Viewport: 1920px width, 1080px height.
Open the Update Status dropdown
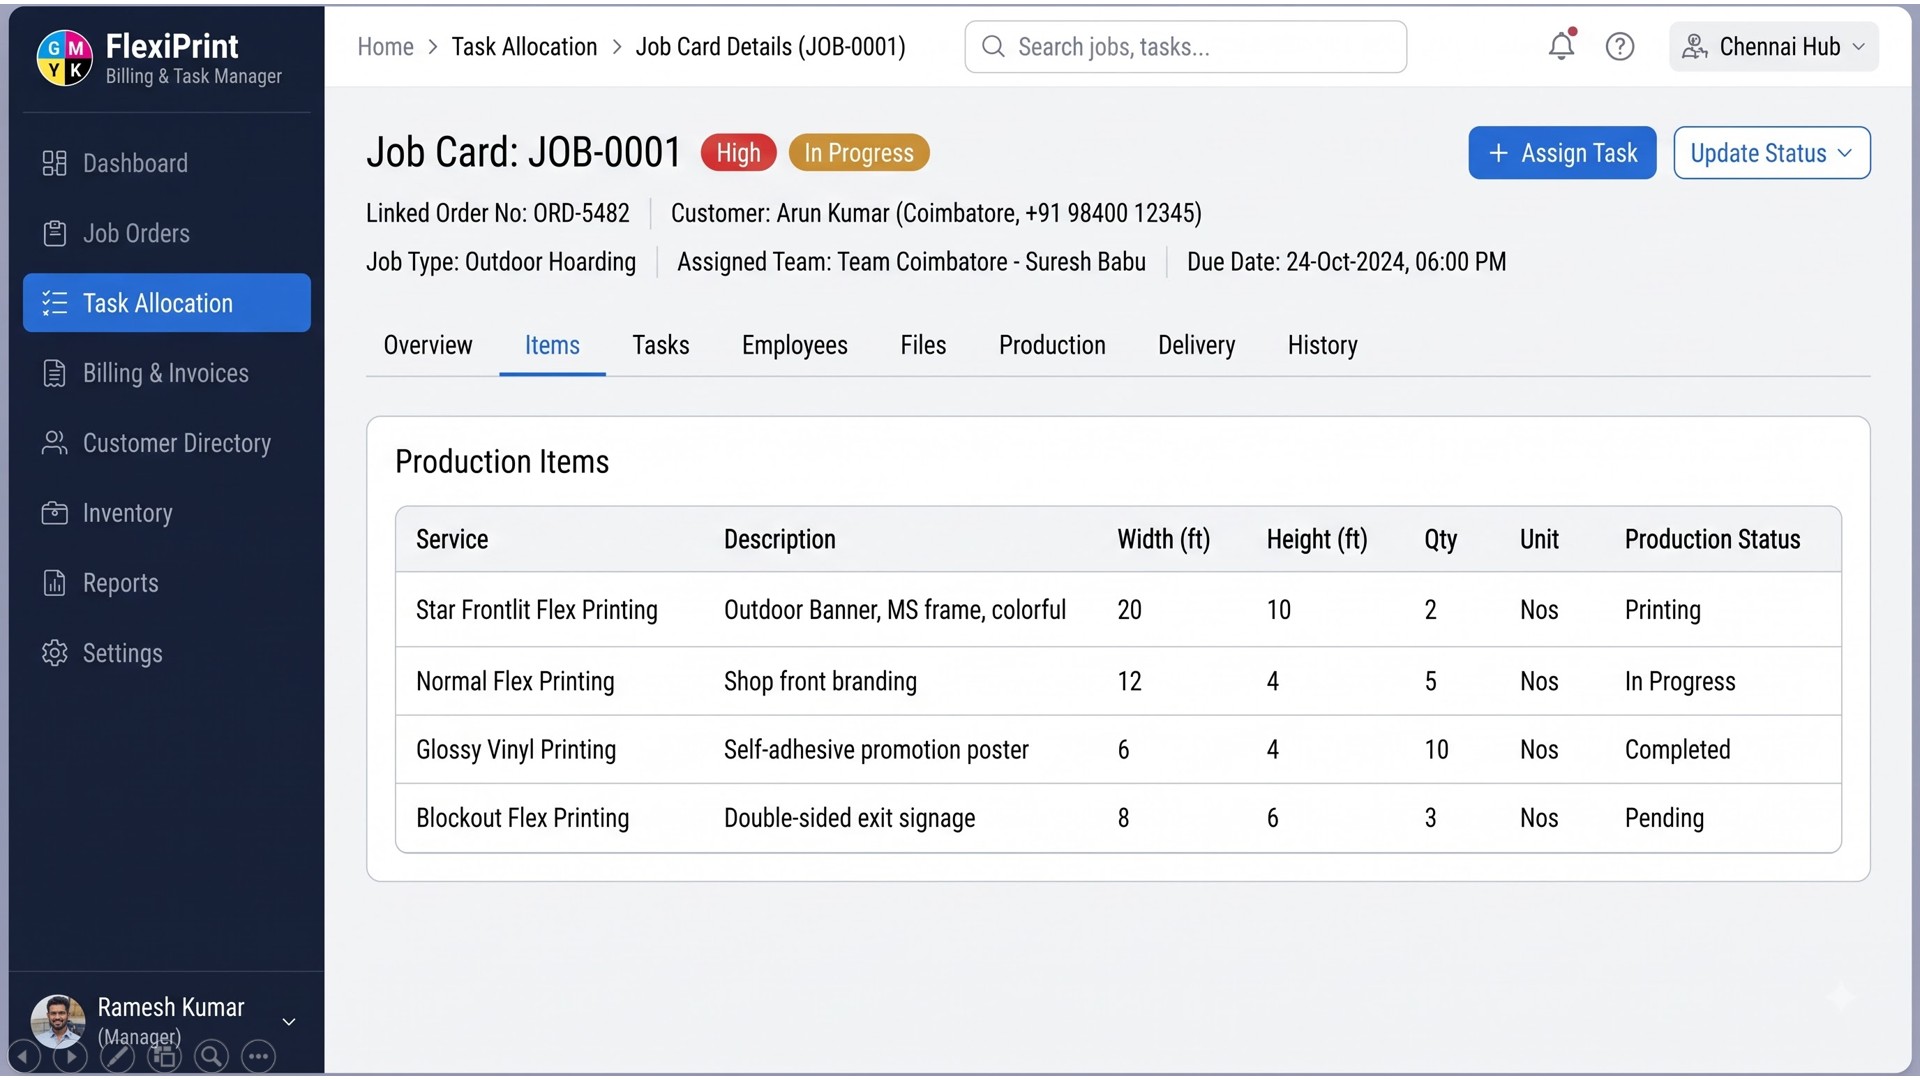click(1771, 153)
